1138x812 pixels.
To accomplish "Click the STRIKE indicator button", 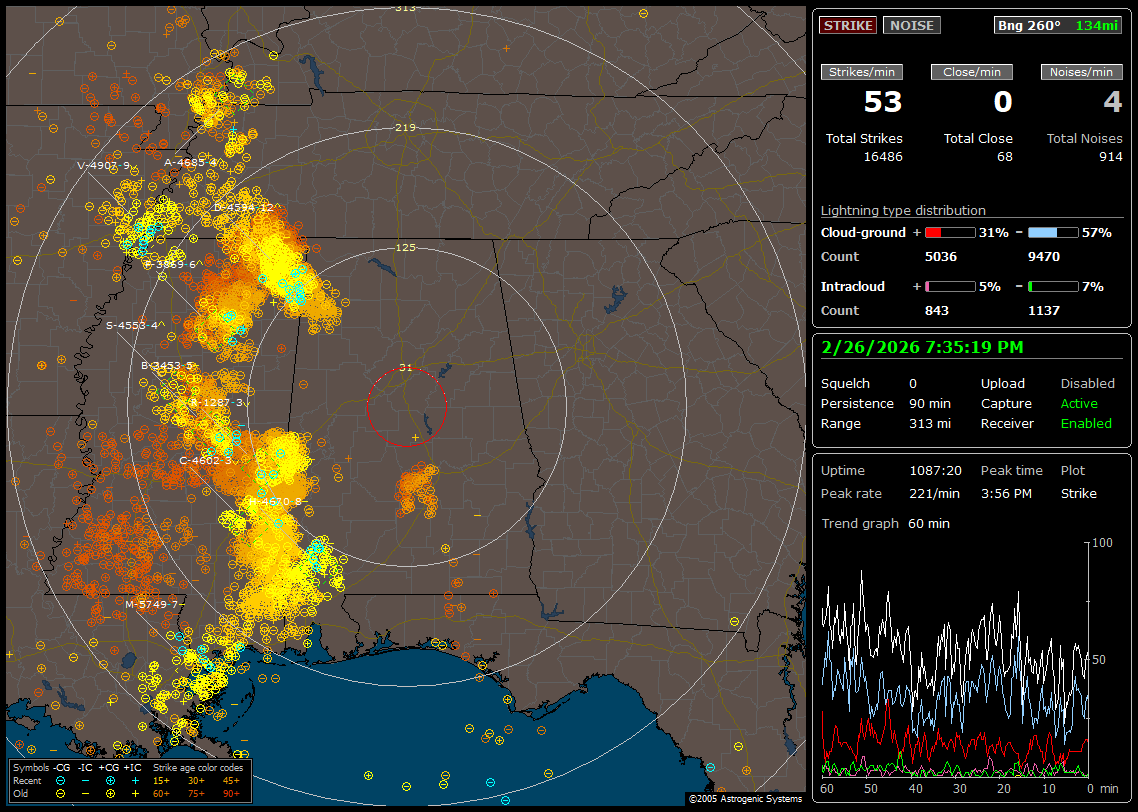I will (848, 26).
